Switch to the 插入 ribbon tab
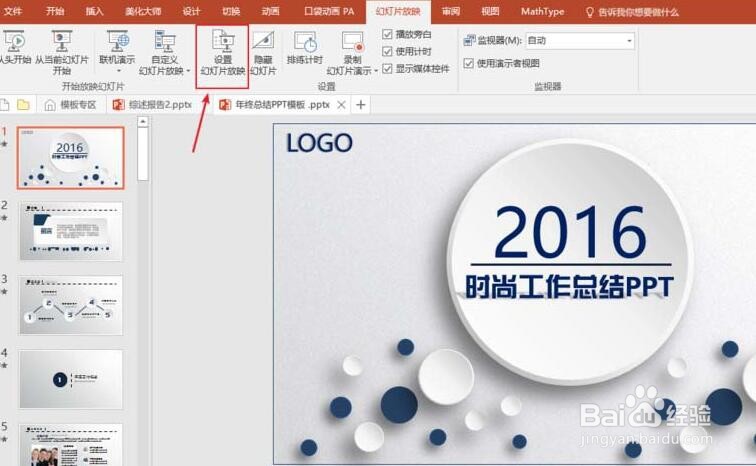Screen dimensions: 756x466 pyautogui.click(x=94, y=11)
